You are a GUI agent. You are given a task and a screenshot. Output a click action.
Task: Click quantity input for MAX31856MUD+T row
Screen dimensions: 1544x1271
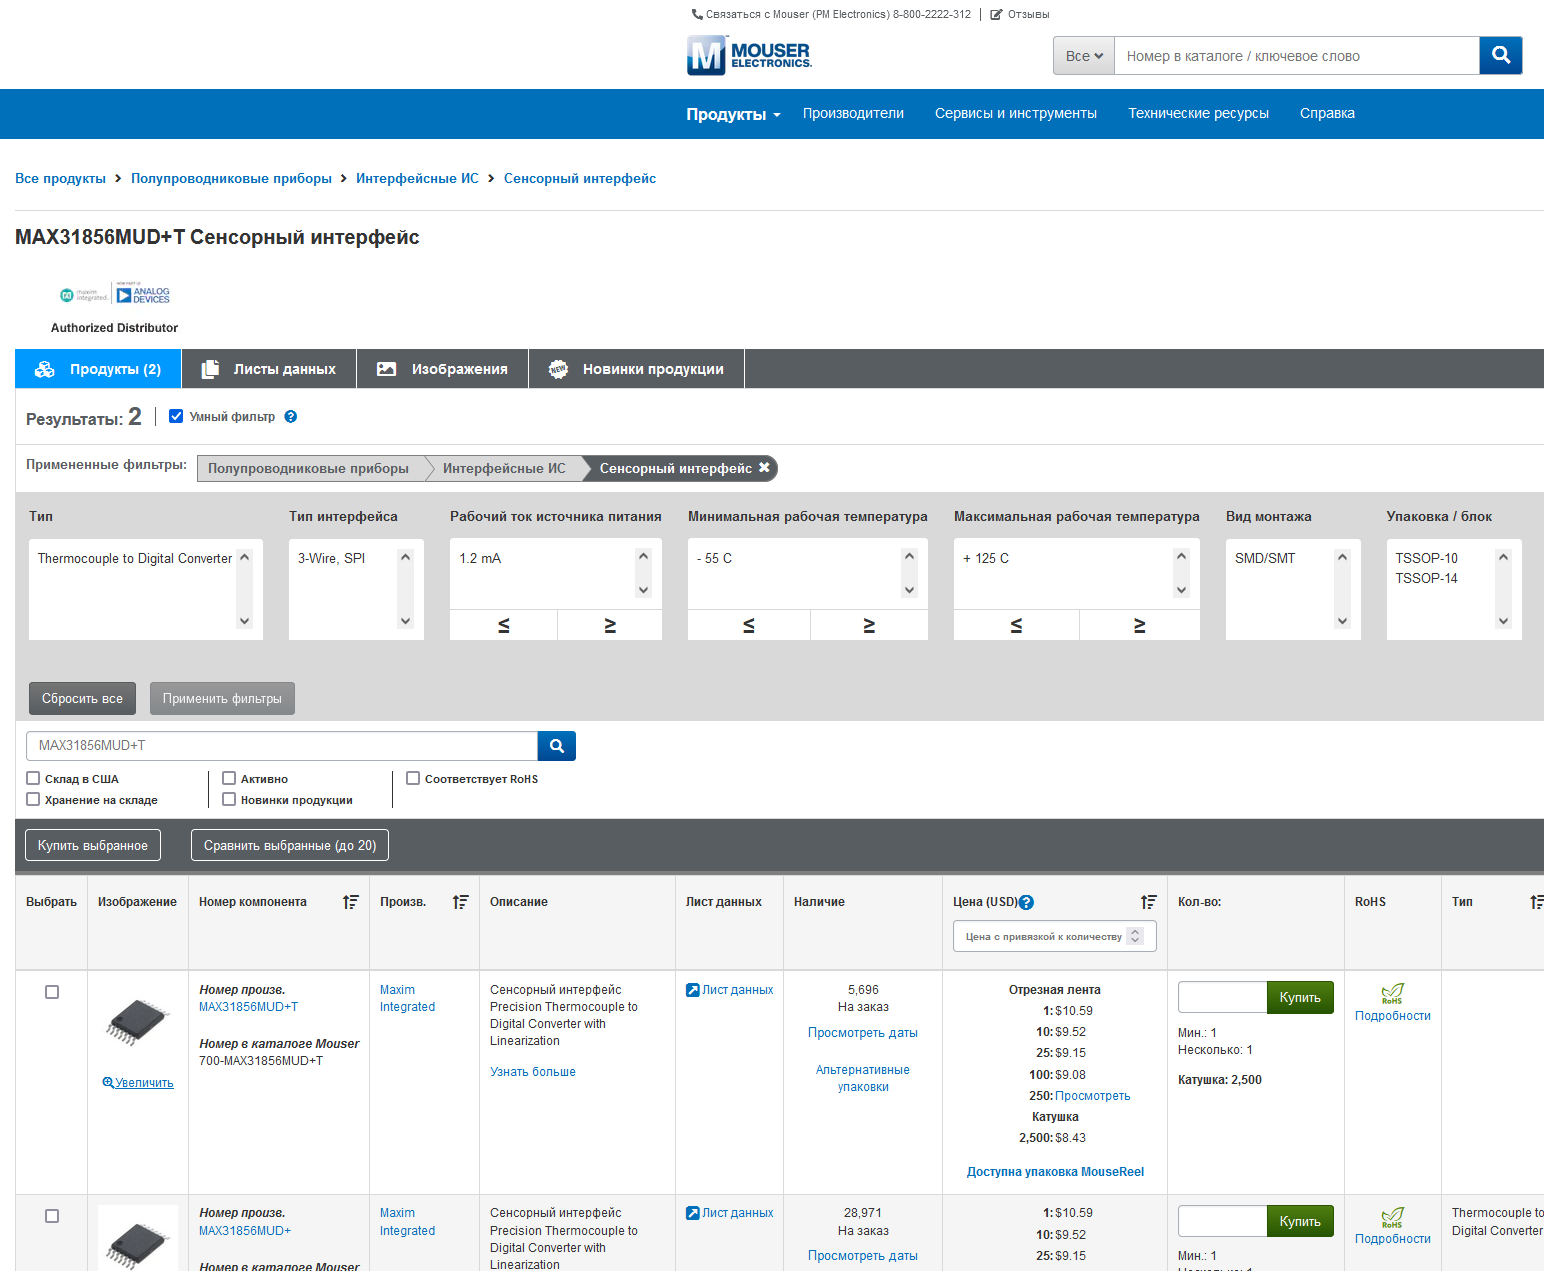(x=1222, y=998)
